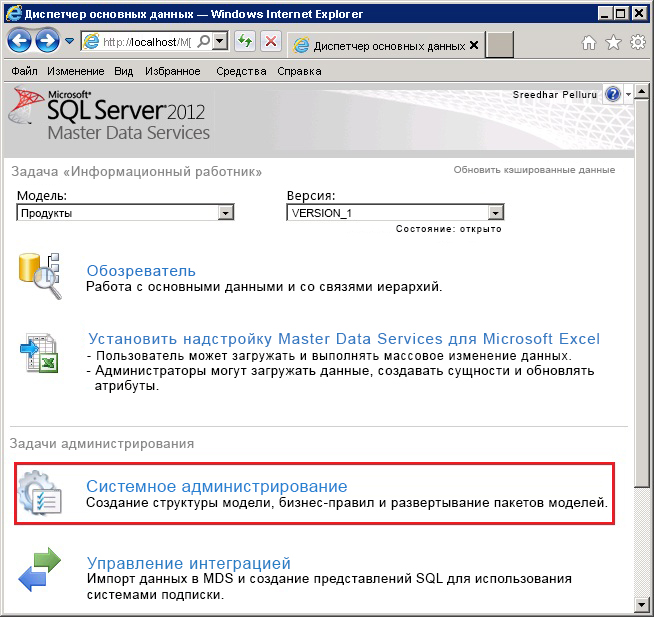654x617 pixels.
Task: Click the SQL Server 2012 logo
Action: 109,114
